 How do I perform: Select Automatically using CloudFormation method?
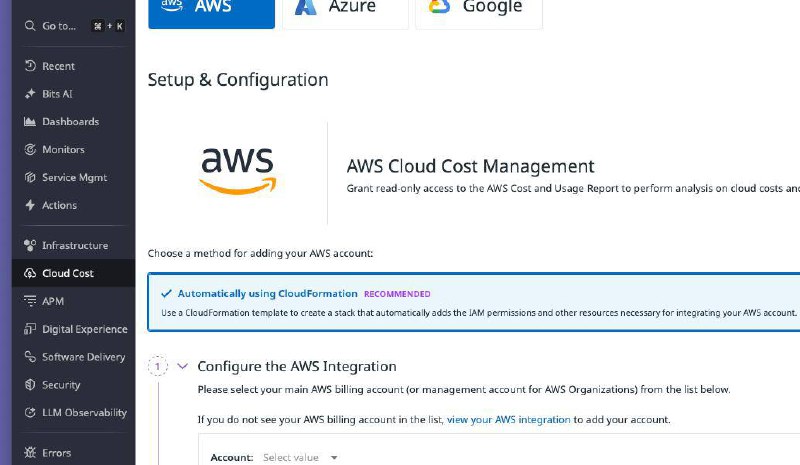click(x=473, y=302)
